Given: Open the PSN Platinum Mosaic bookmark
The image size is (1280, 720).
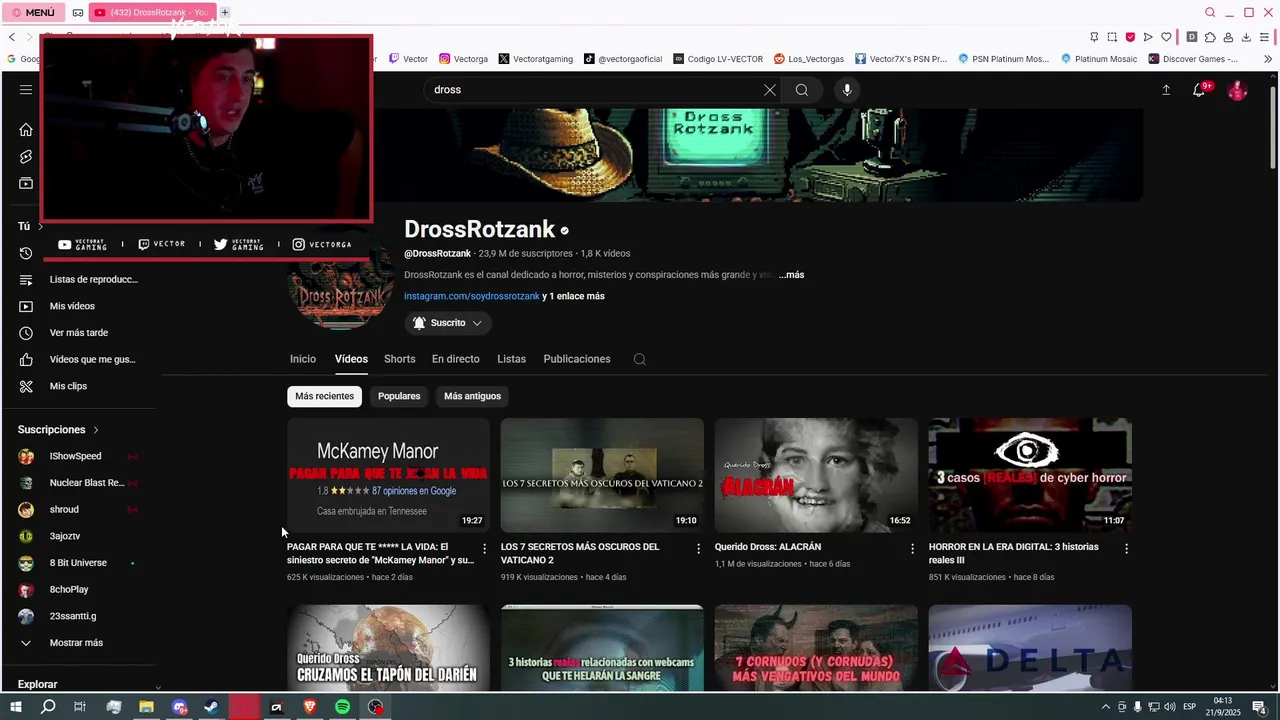Looking at the screenshot, I should [x=1004, y=59].
